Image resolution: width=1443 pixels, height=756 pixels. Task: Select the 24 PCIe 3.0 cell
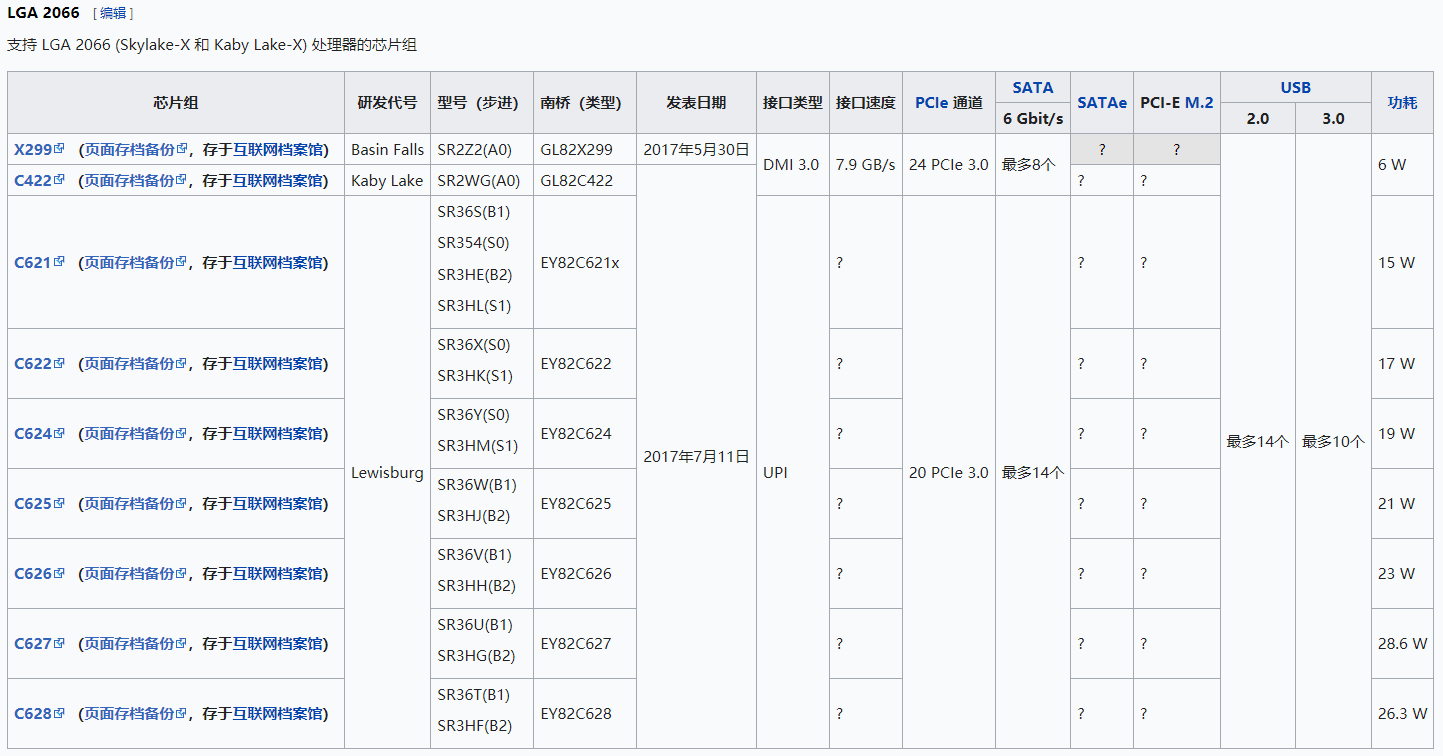(x=948, y=164)
